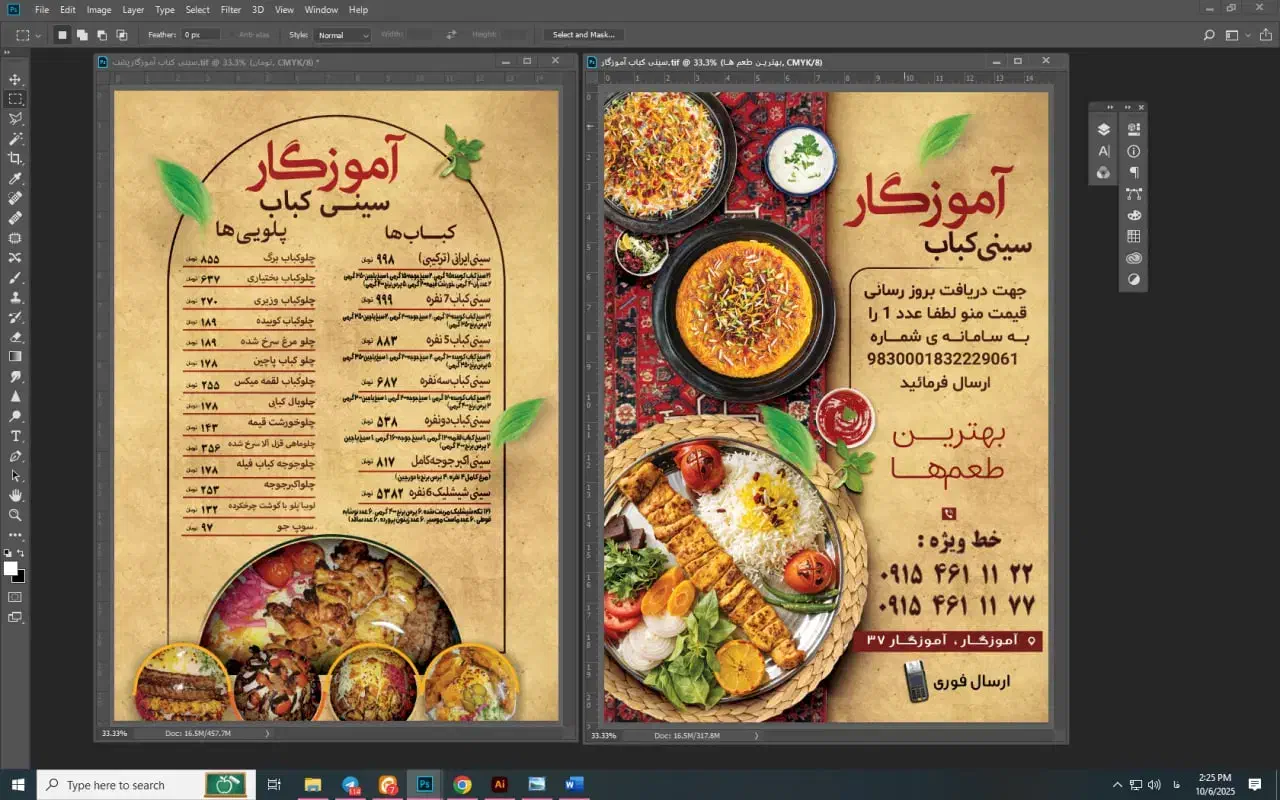
Task: Open the Layers panel icon
Action: (x=1104, y=129)
